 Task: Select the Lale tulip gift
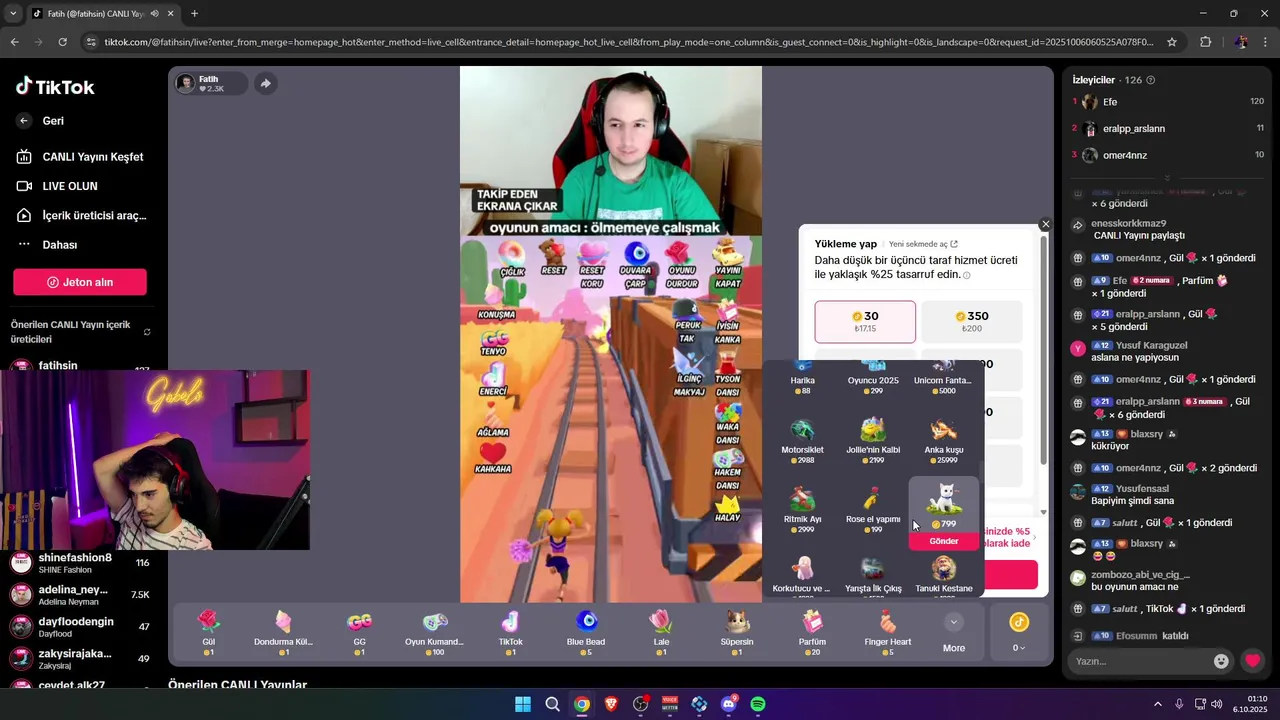tap(661, 633)
